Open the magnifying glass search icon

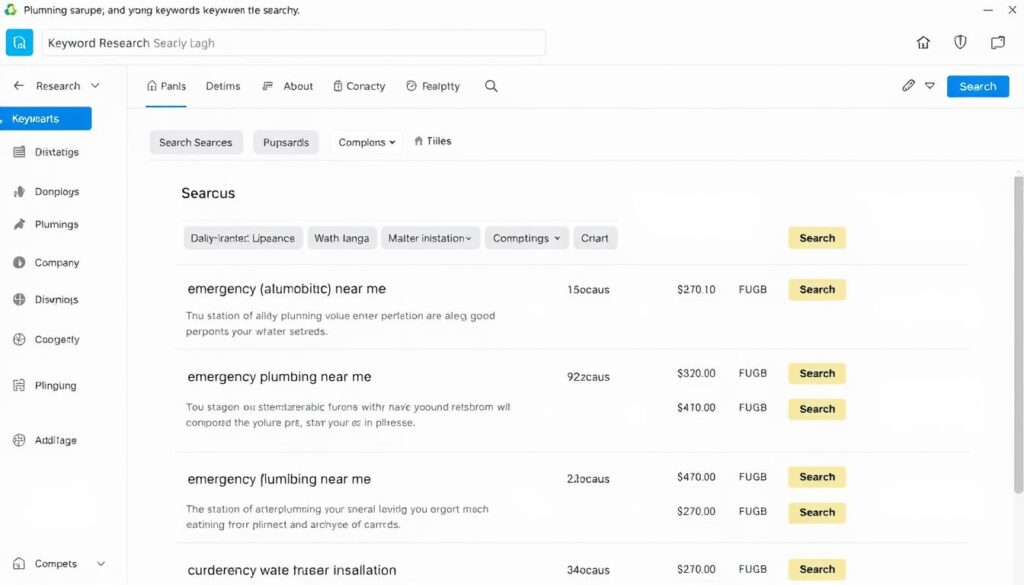pyautogui.click(x=491, y=86)
